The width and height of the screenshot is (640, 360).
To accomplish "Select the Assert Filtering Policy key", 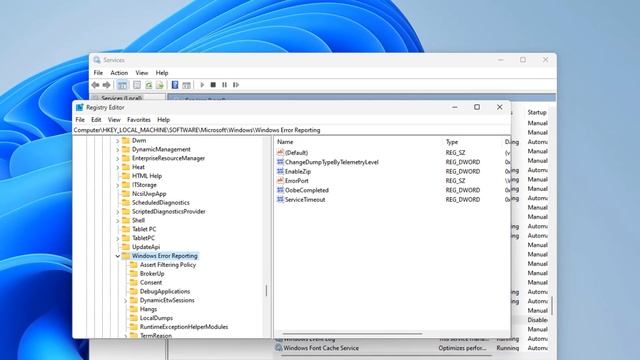I will [x=168, y=264].
